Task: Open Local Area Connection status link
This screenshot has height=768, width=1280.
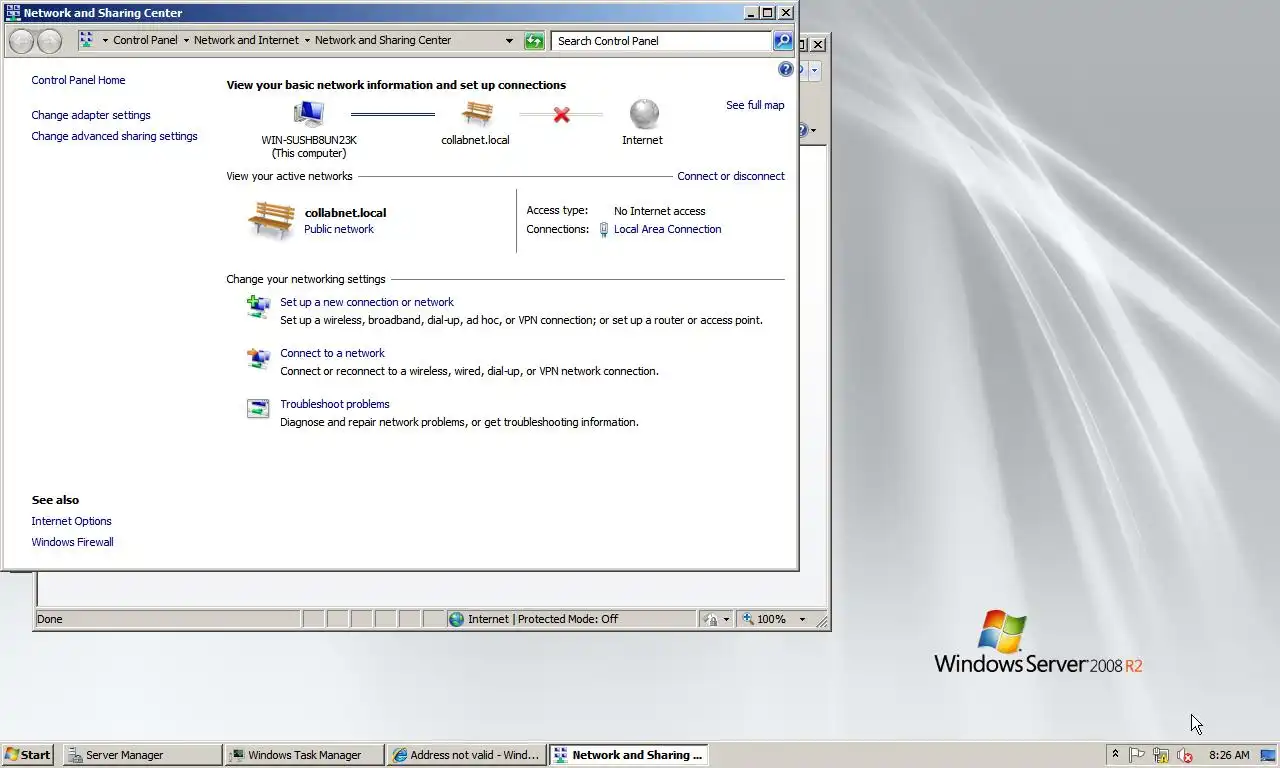Action: [x=667, y=229]
